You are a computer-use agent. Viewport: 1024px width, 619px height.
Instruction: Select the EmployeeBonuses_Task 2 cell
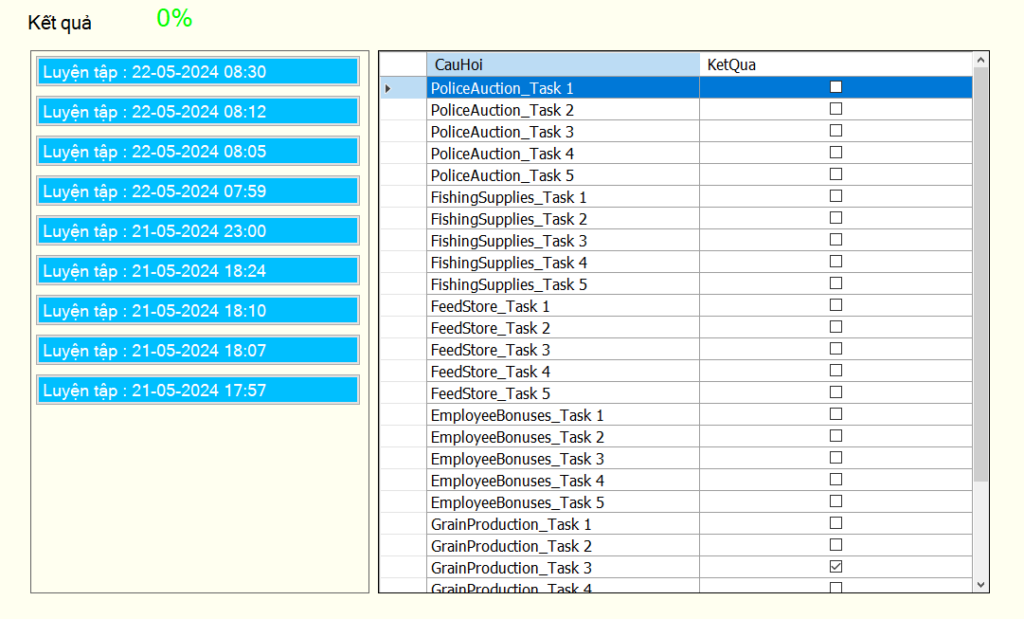562,437
